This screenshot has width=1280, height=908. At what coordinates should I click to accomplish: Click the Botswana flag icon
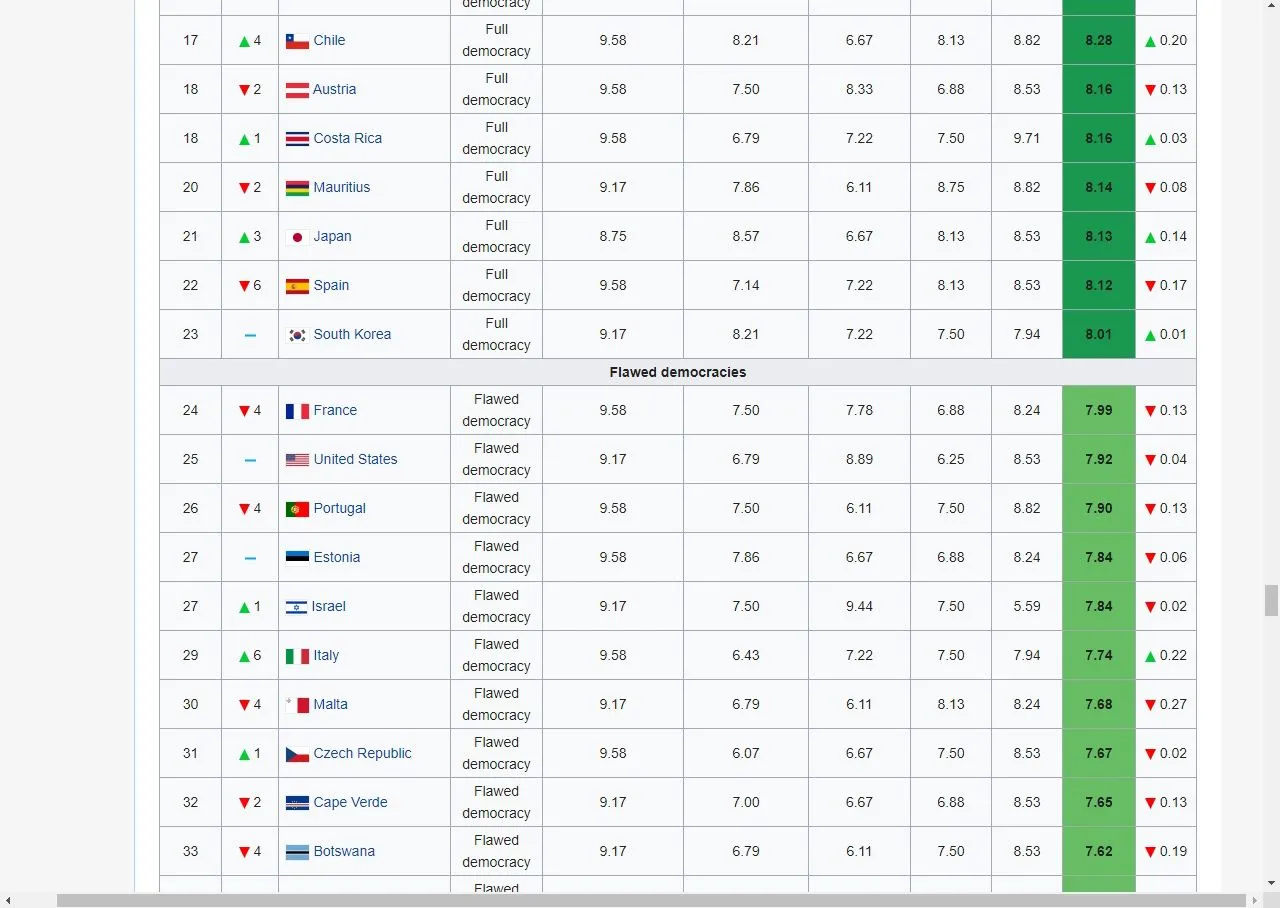tap(296, 851)
